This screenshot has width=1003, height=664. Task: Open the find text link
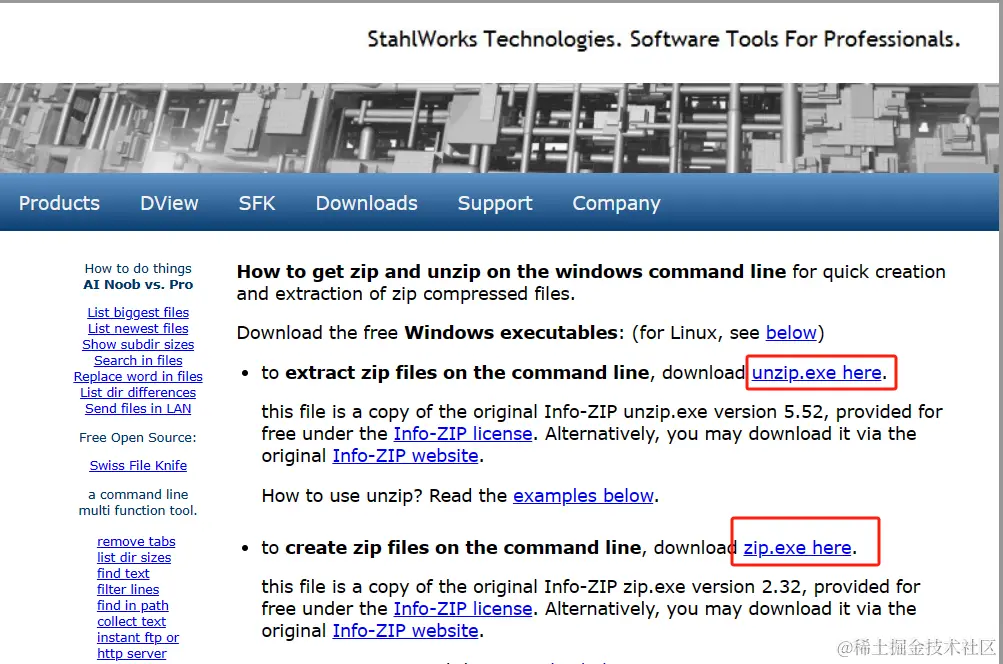123,573
